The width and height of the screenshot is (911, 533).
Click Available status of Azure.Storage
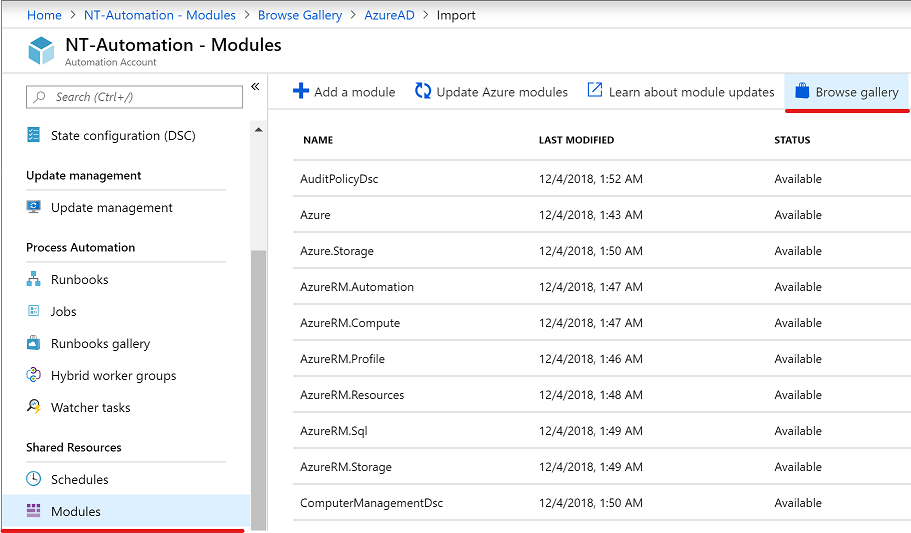(798, 251)
